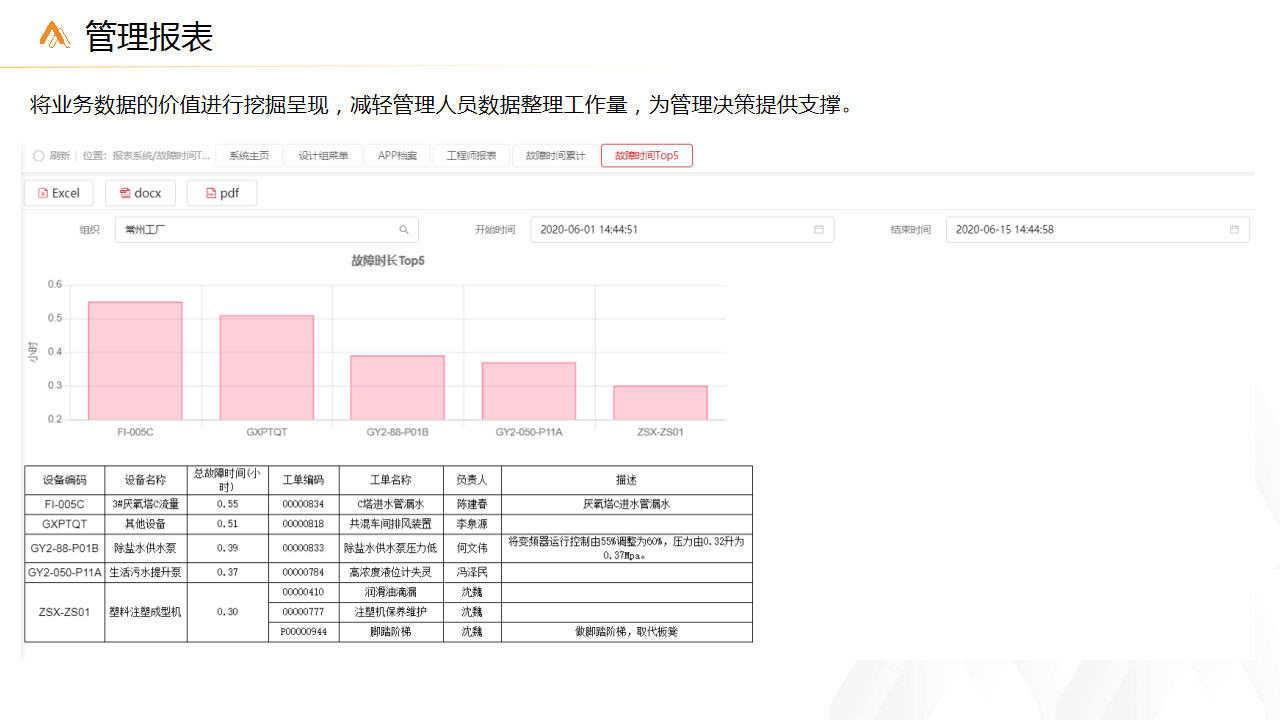Click work order number 00000818
The height and width of the screenshot is (720, 1280).
pyautogui.click(x=303, y=524)
